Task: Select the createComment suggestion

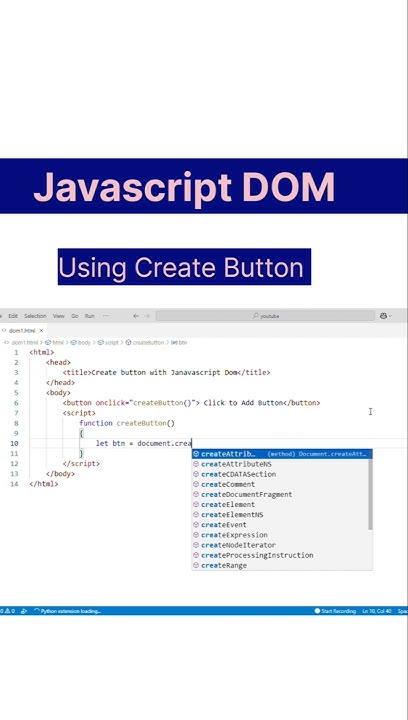Action: [x=280, y=484]
